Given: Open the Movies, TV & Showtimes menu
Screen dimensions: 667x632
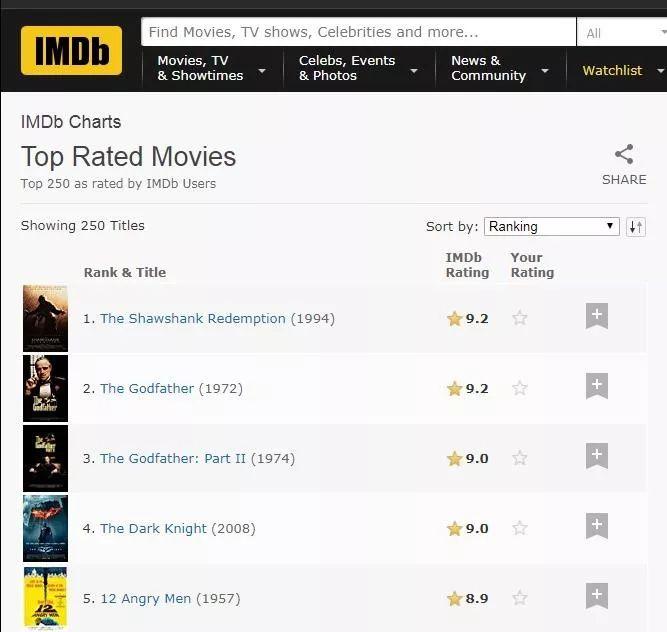Looking at the screenshot, I should click(x=212, y=68).
